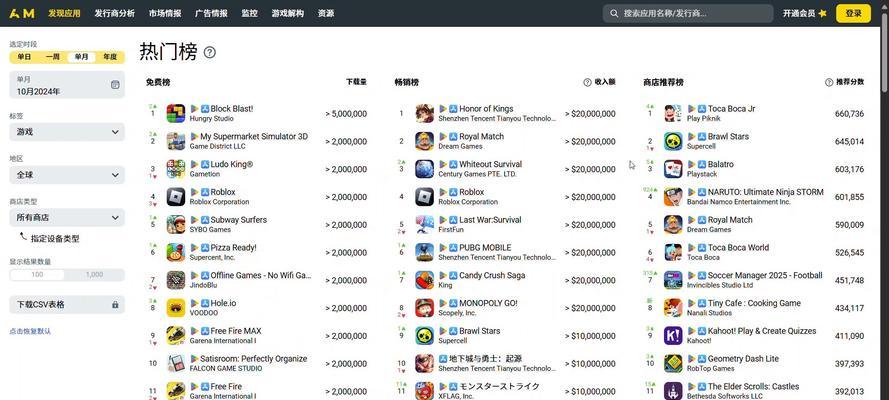Open 监控 in the top navigation
Viewport: 889px width, 400px height.
pyautogui.click(x=249, y=13)
